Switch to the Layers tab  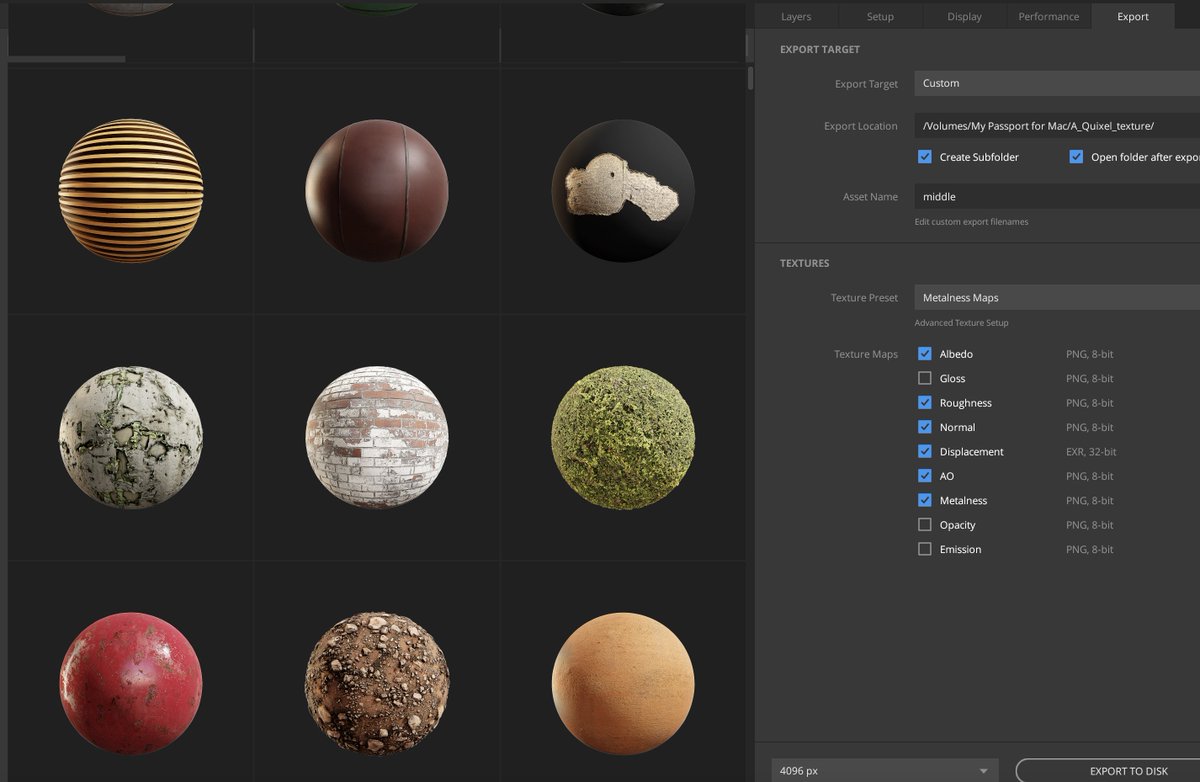[796, 16]
